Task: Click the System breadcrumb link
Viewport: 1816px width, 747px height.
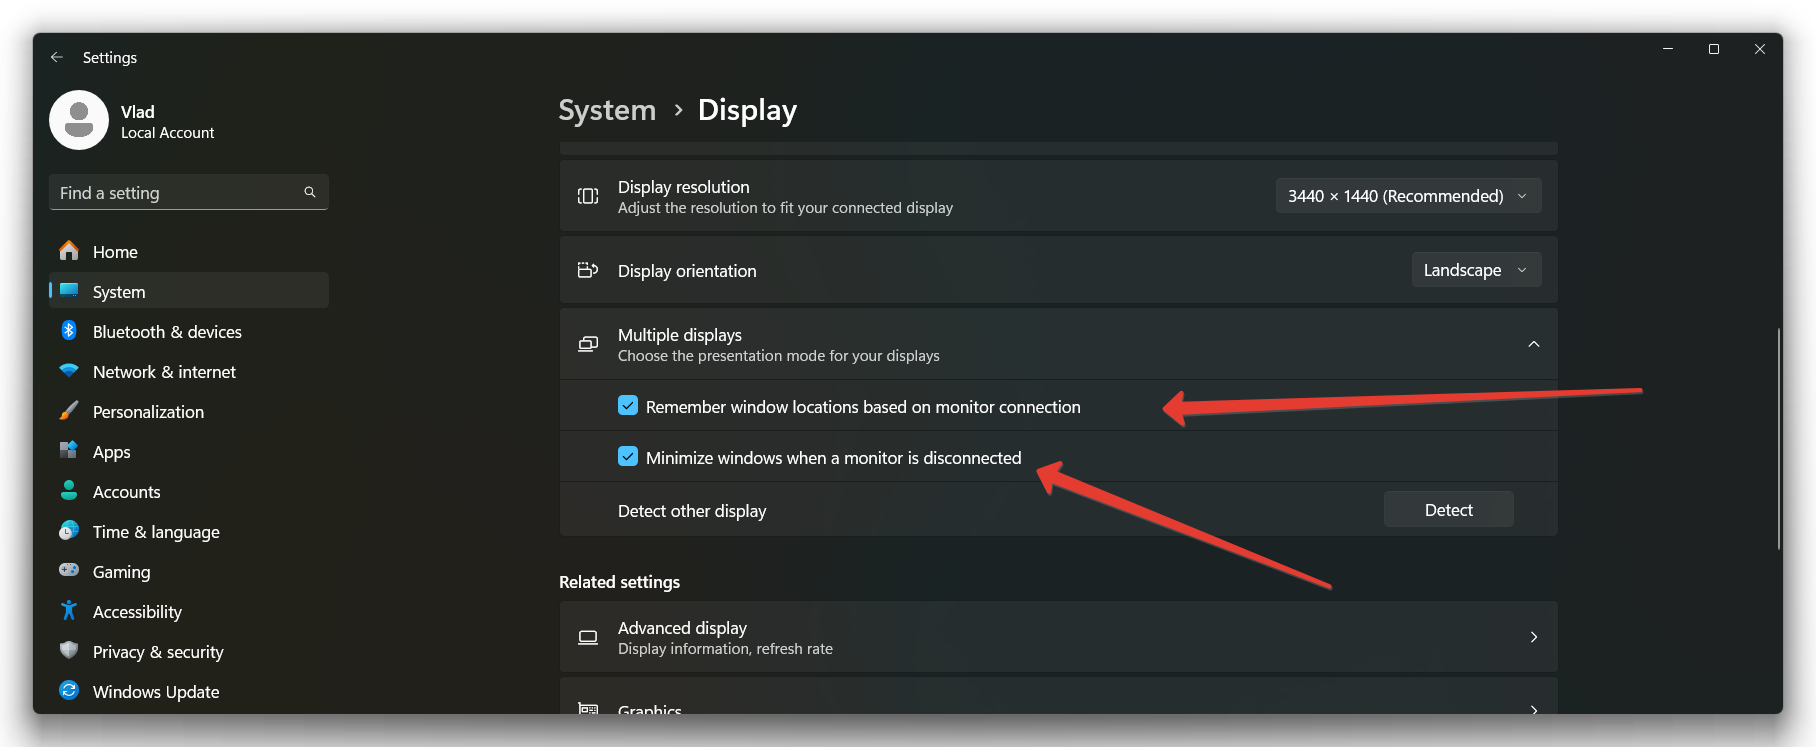Action: pos(607,110)
